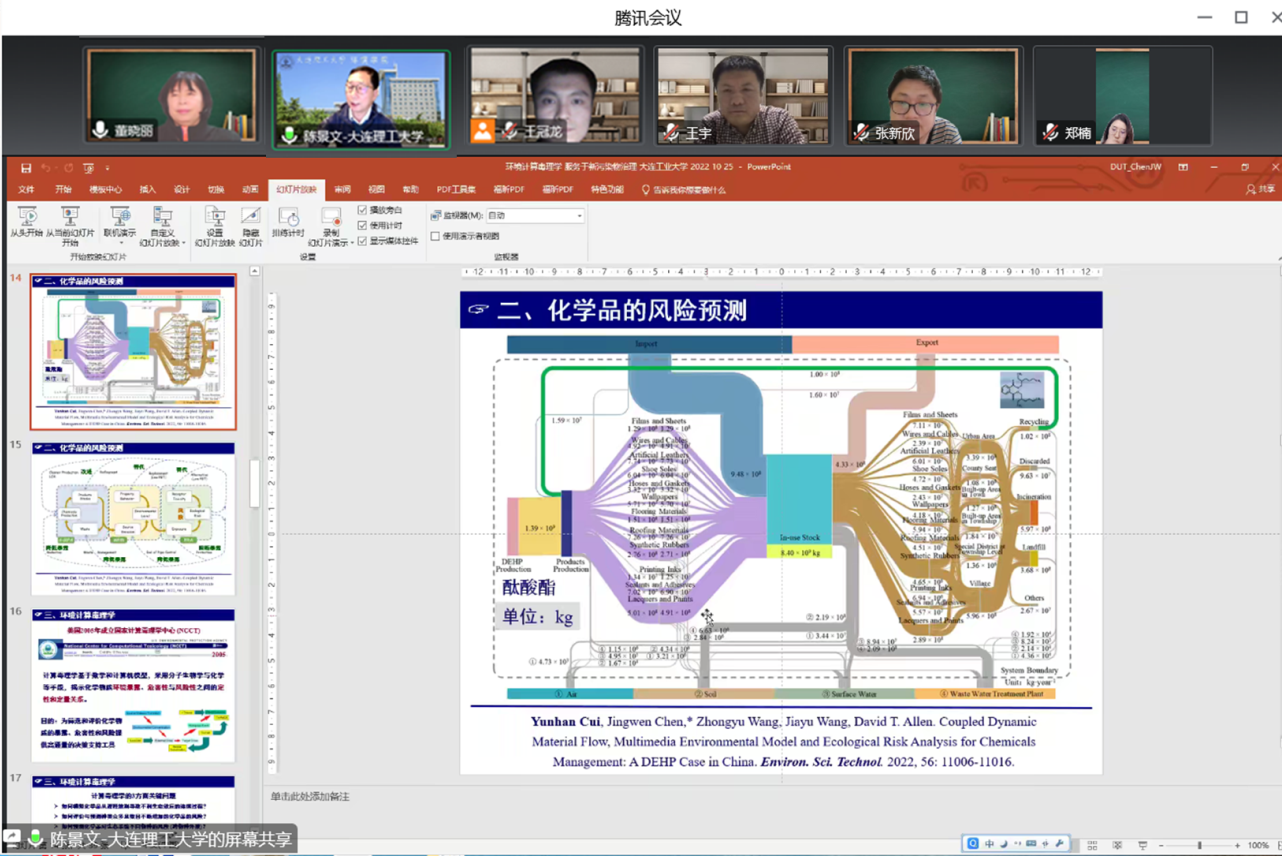The image size is (1282, 856).
Task: Enable 使用演示者视图 checkbox
Action: (x=436, y=237)
